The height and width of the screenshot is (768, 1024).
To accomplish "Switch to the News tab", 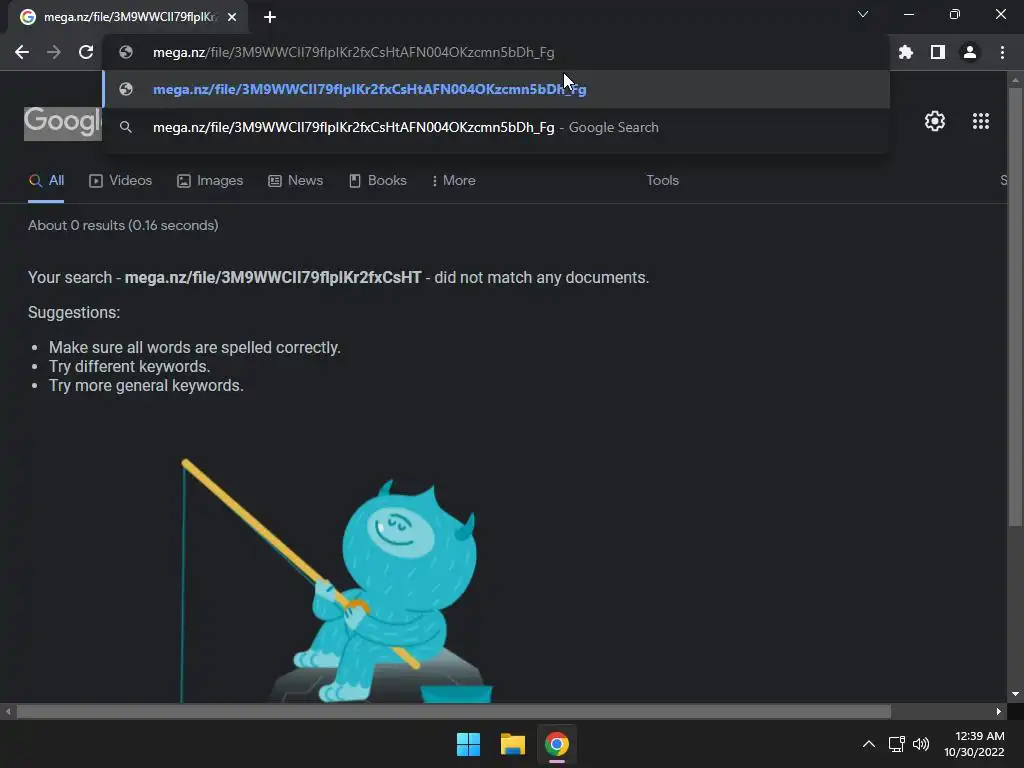I will pos(296,181).
